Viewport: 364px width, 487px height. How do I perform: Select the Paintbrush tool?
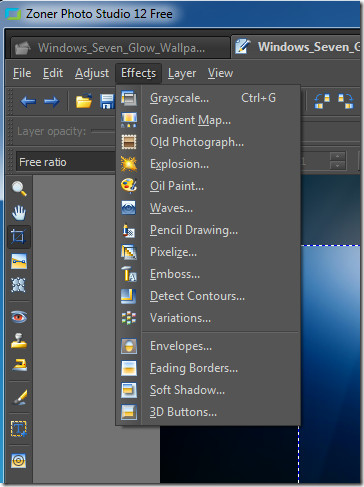[x=19, y=397]
